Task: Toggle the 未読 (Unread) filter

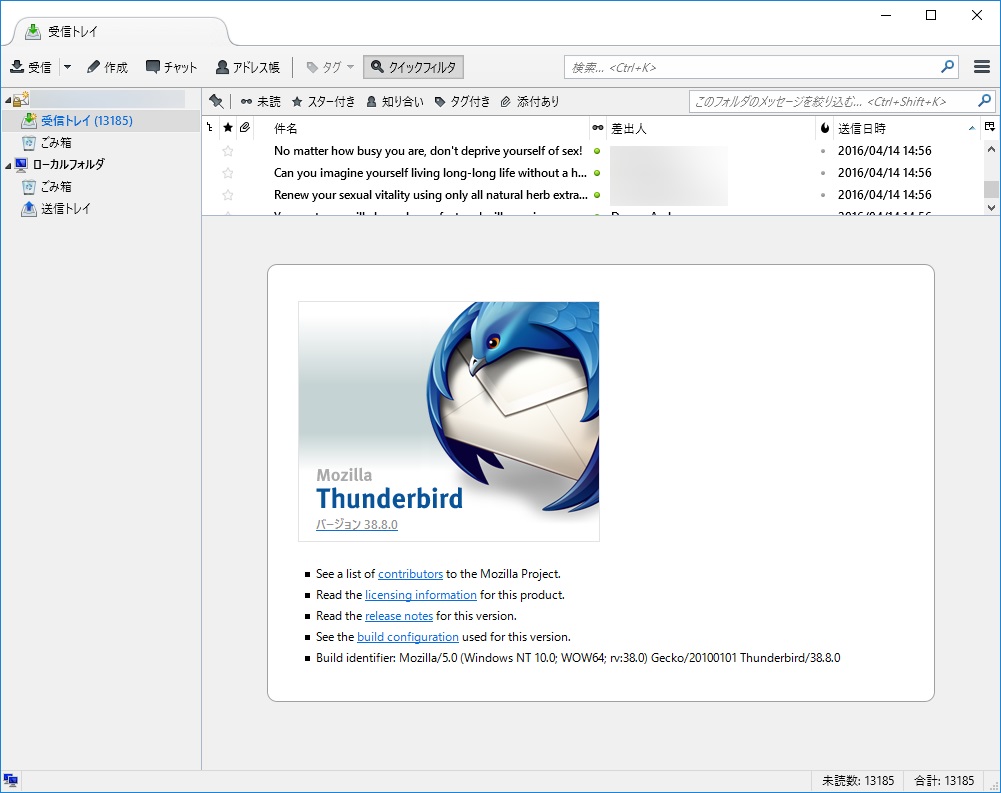Action: 262,100
